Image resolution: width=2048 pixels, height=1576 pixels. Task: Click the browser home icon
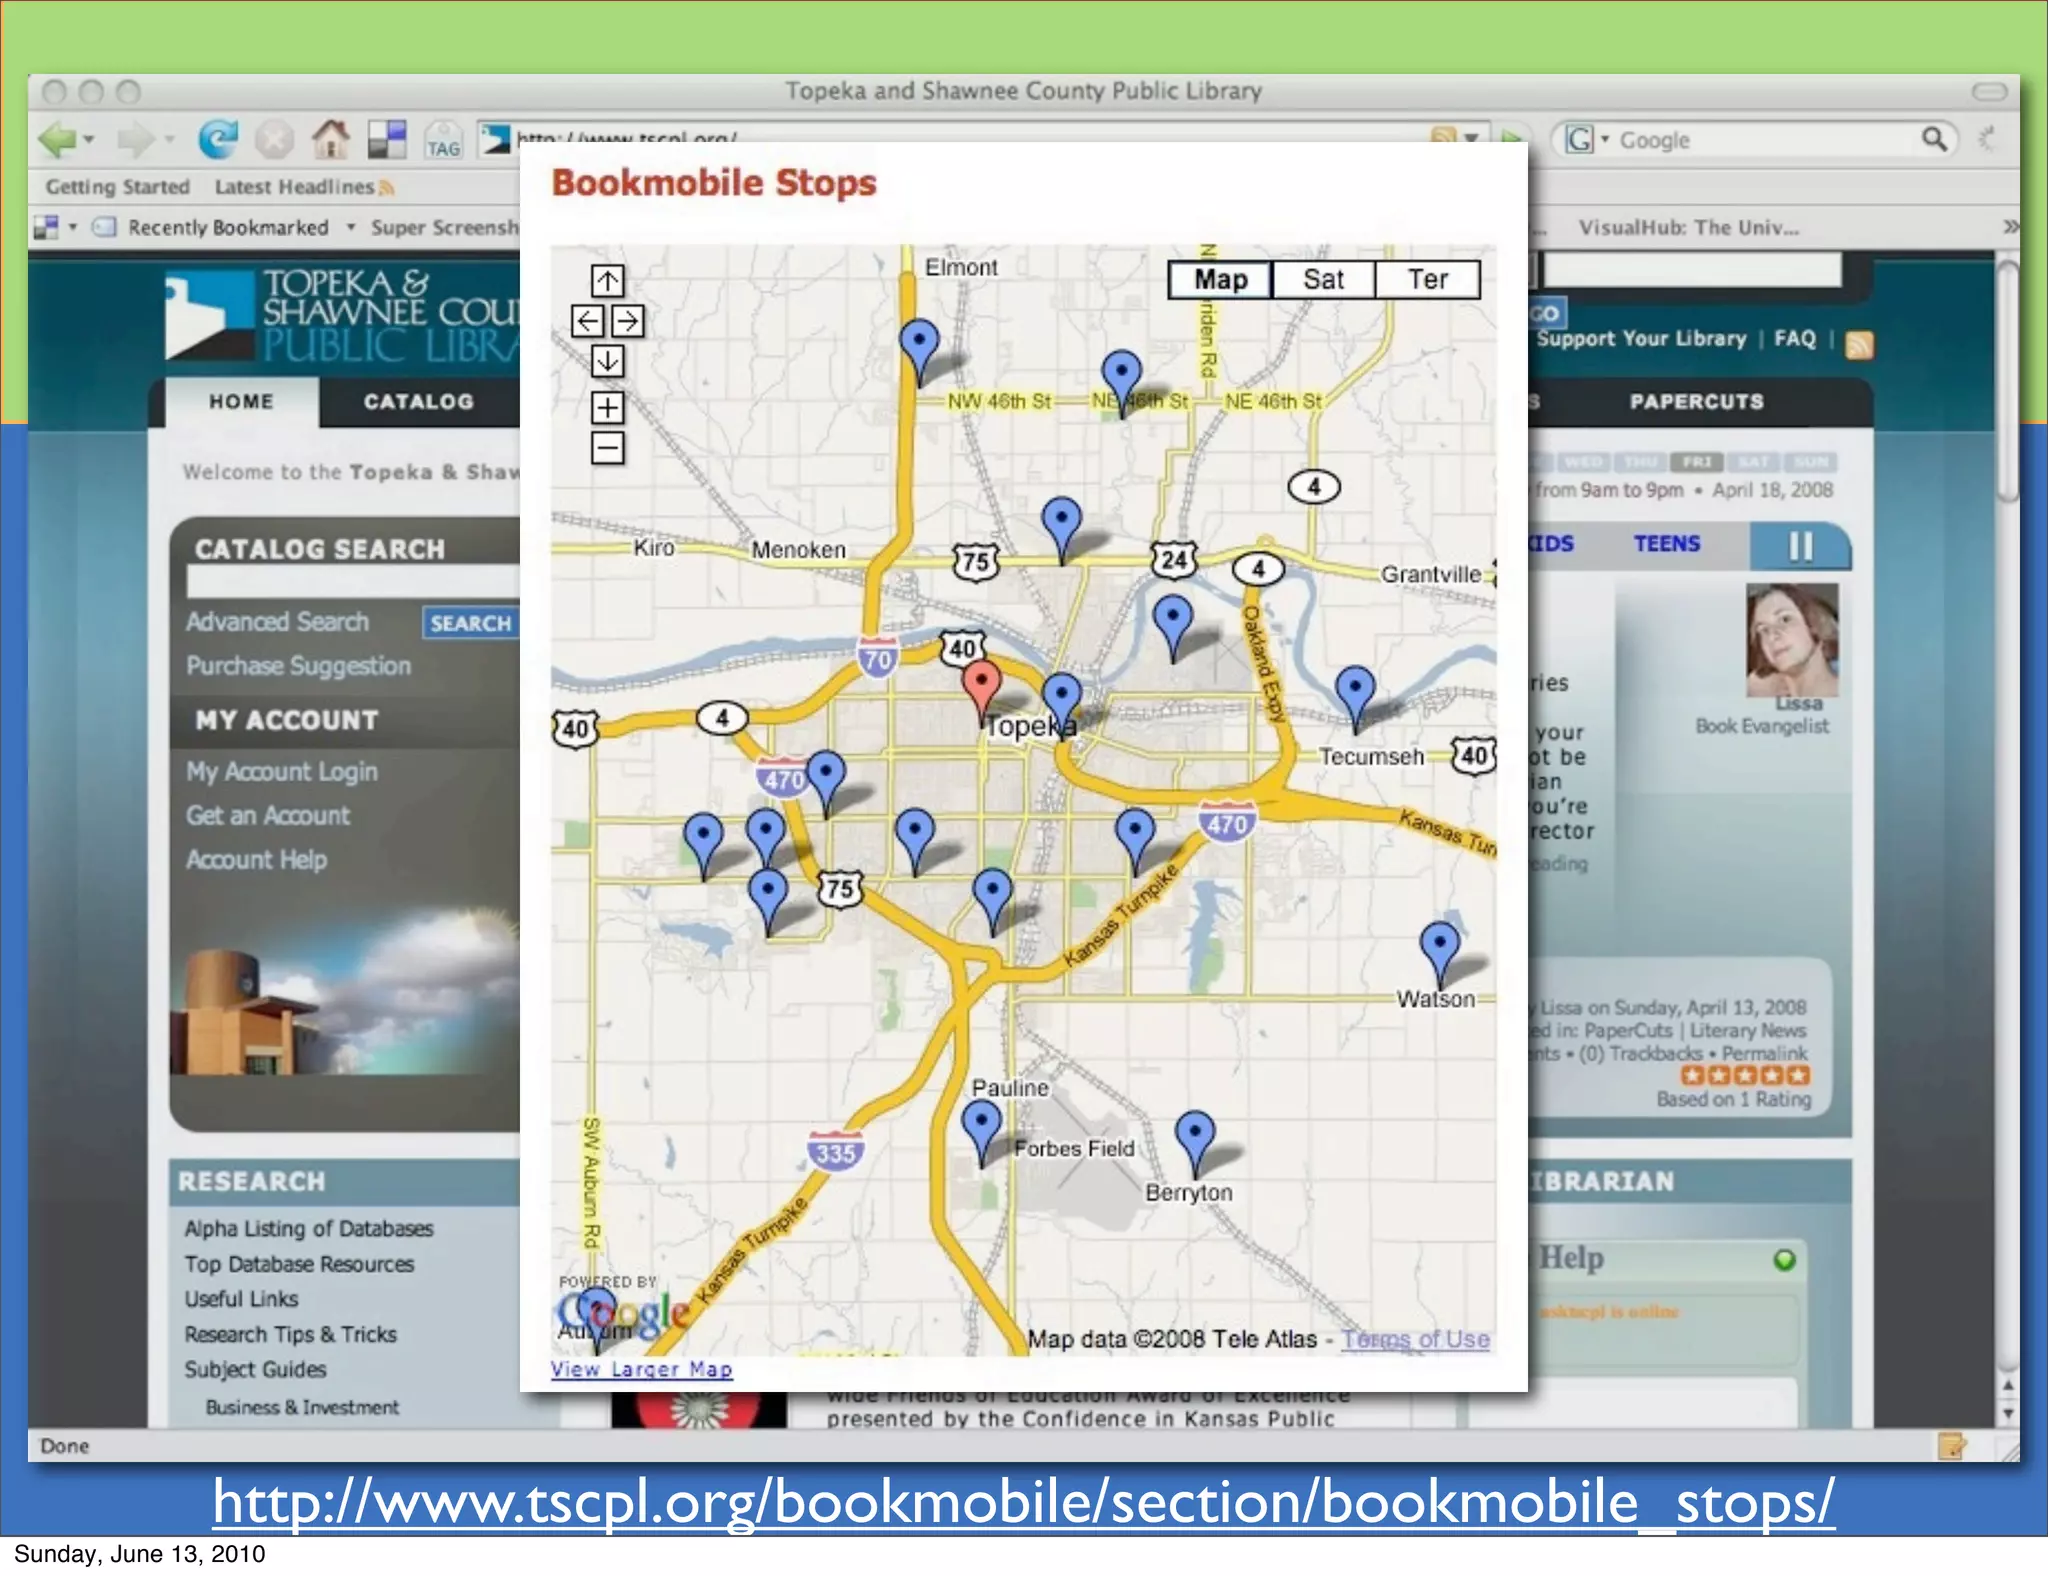(x=330, y=139)
